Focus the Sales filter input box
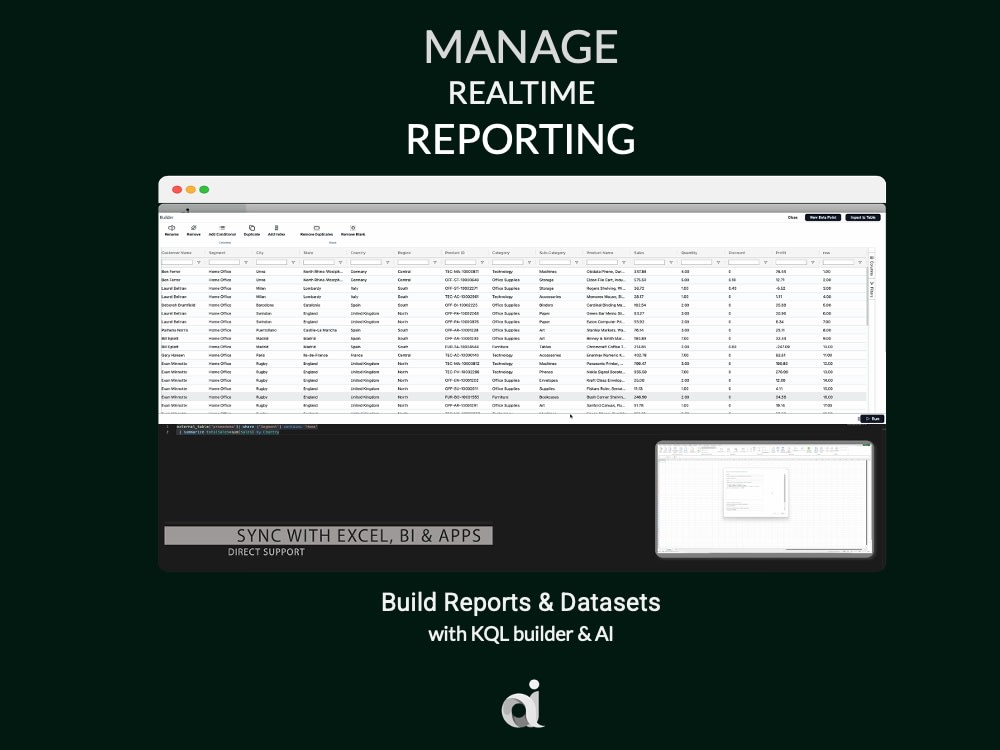Screen dimensions: 1000x750 coord(649,262)
